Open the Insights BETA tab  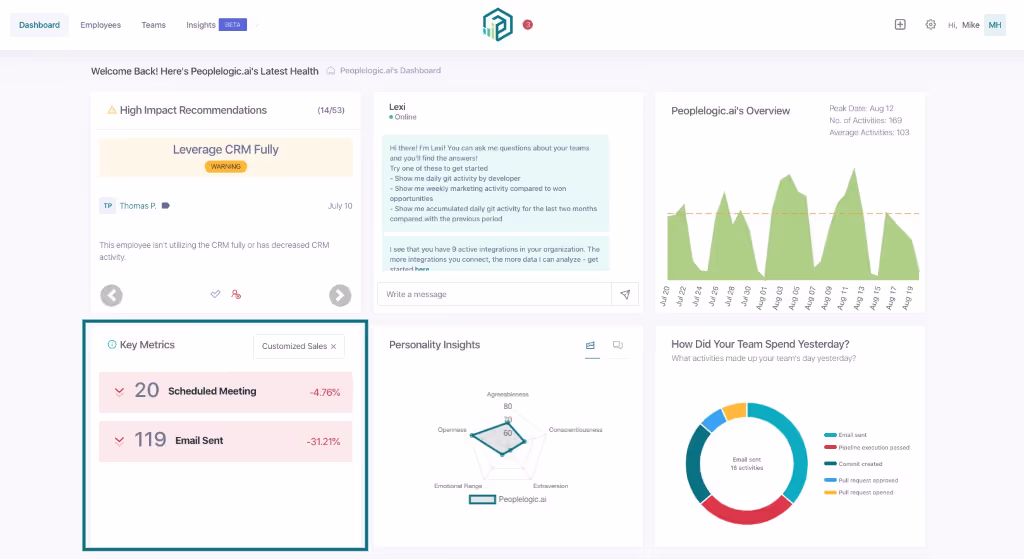point(216,25)
